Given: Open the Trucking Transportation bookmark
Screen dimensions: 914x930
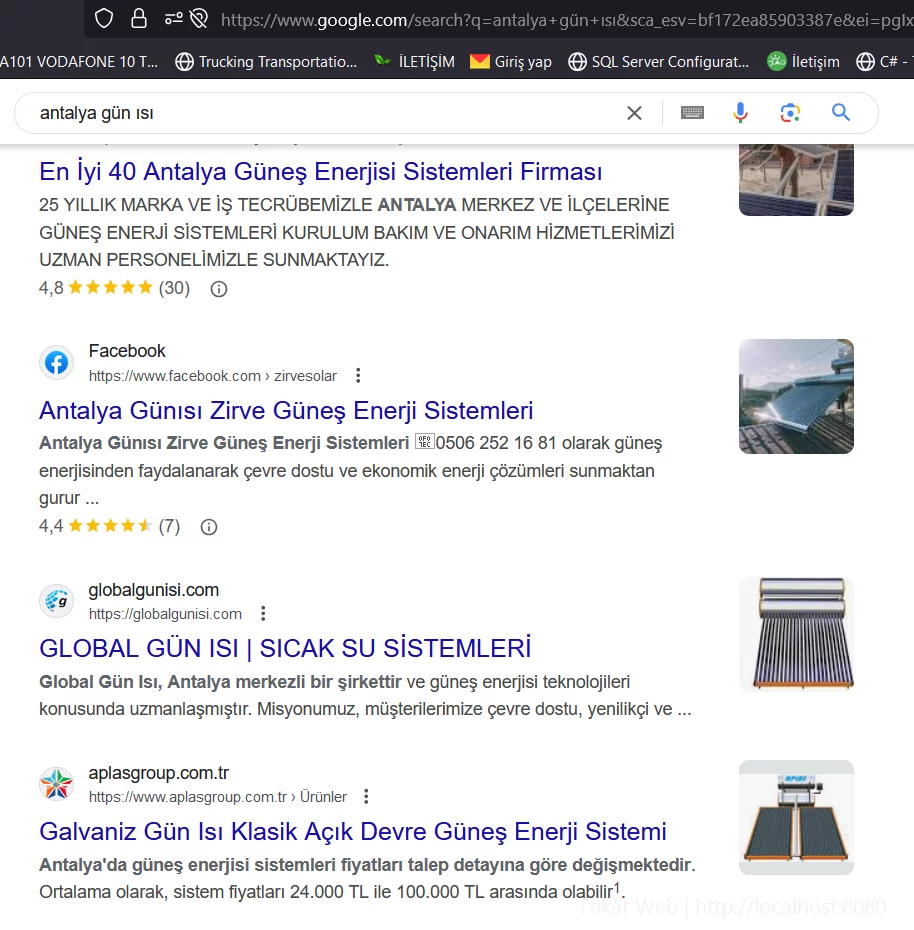Looking at the screenshot, I should (x=266, y=62).
